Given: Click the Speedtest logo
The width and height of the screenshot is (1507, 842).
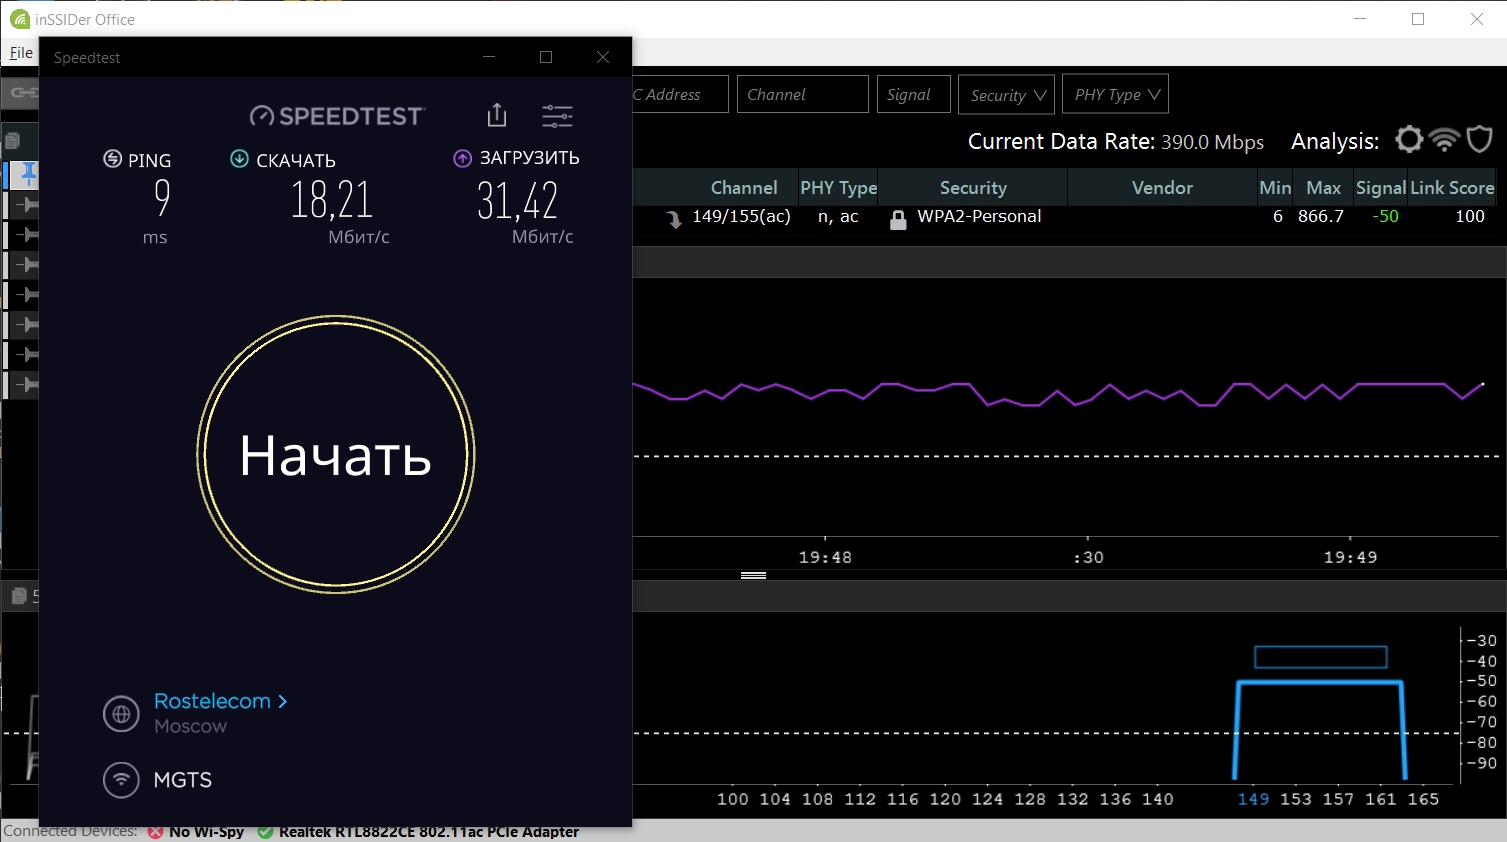Looking at the screenshot, I should click(x=337, y=116).
